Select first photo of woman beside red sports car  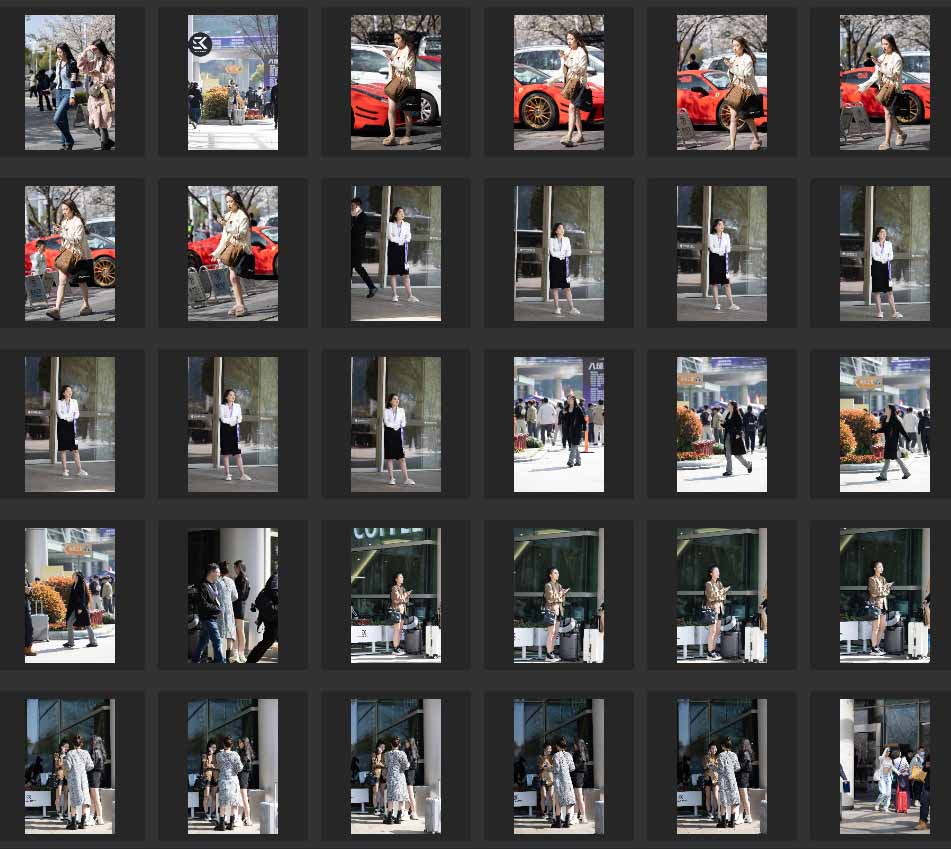[x=396, y=82]
